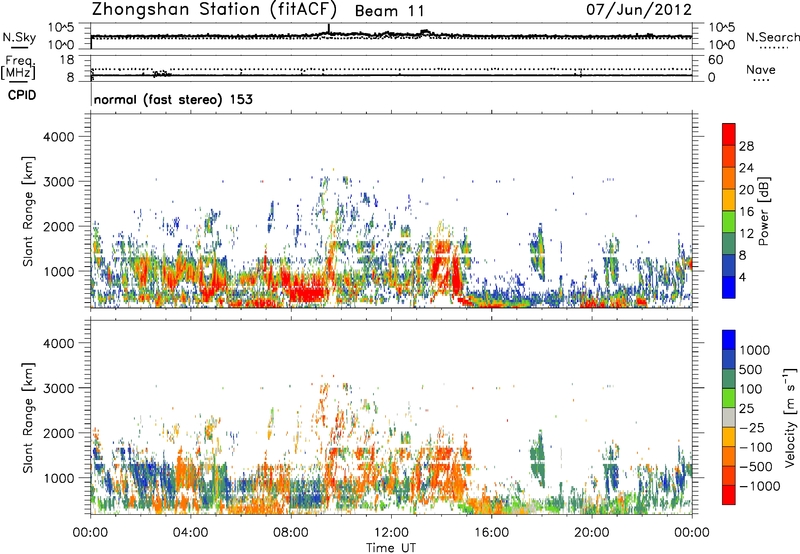Click the 08:00 time tick label
This screenshot has height=554, width=800.
[x=290, y=533]
